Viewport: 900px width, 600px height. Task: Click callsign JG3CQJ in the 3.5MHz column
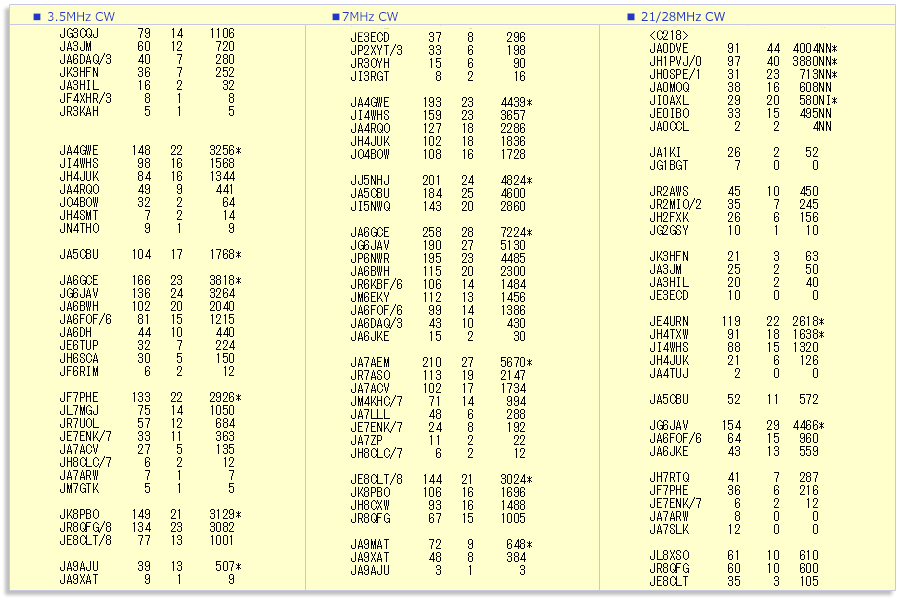point(79,34)
